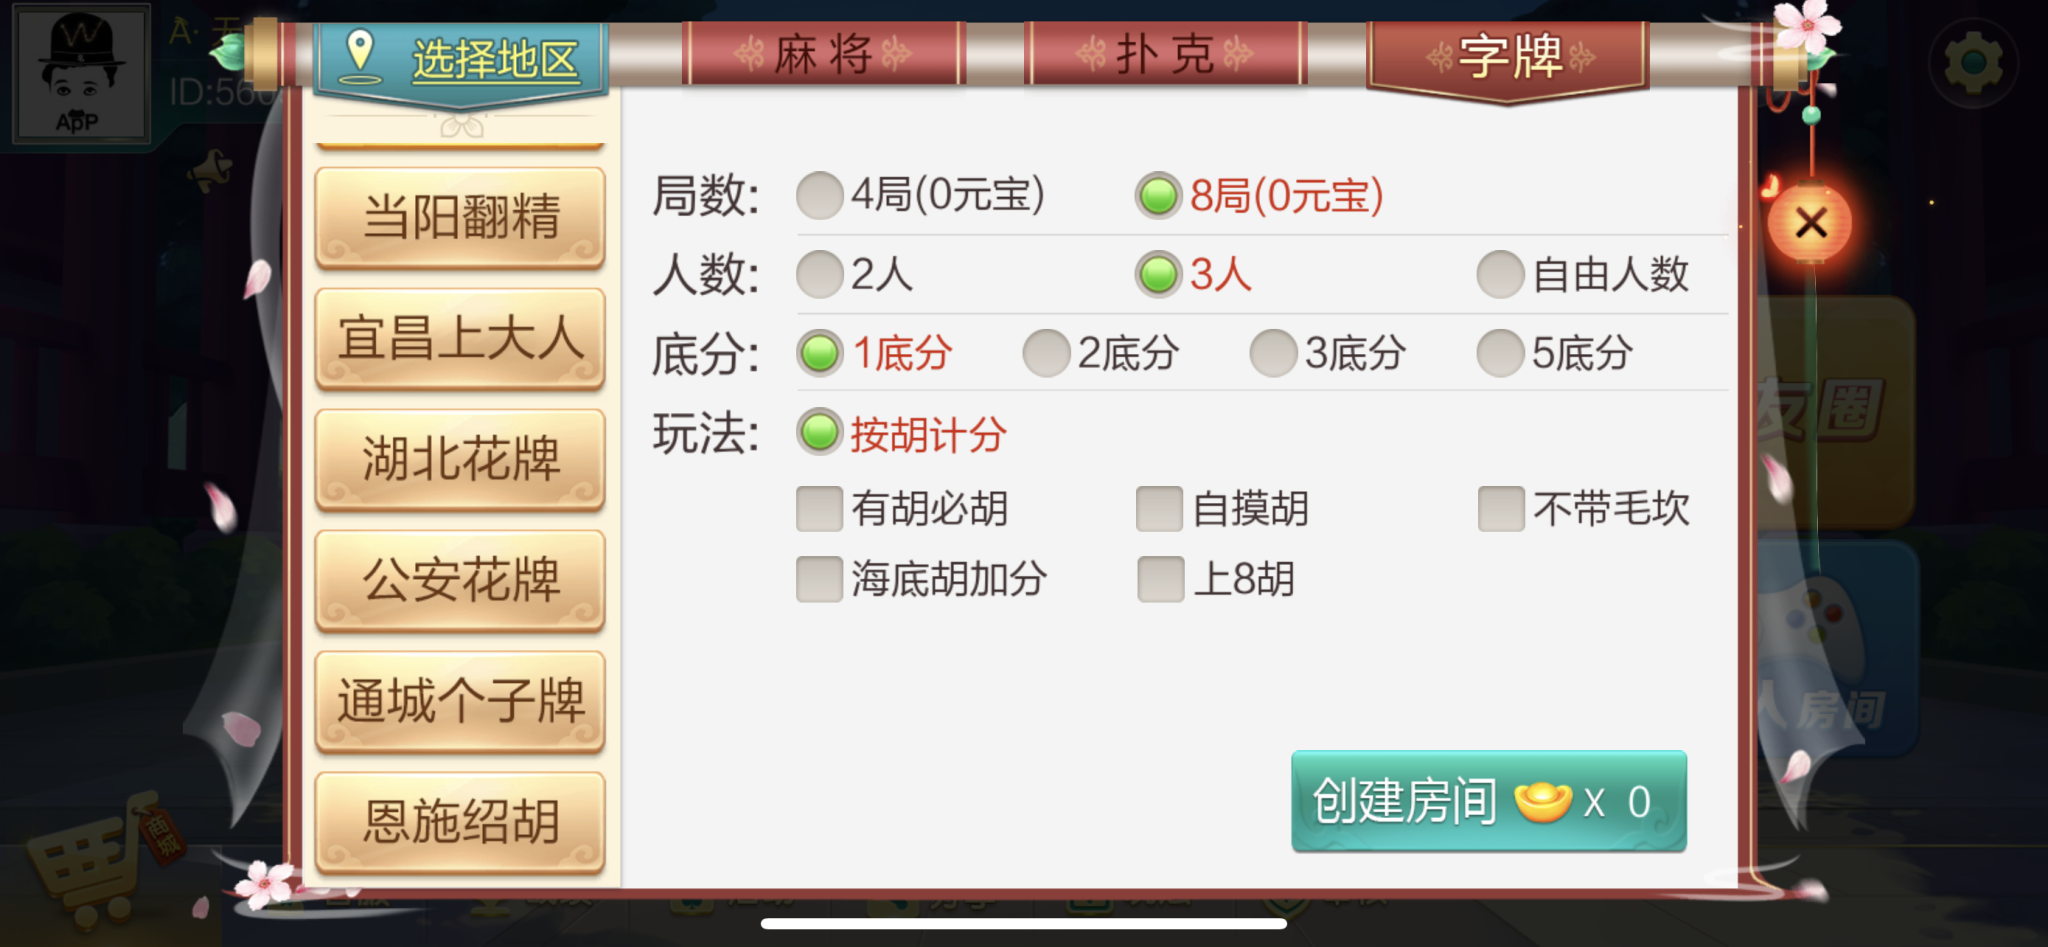Select the 字牌 tab

tap(1509, 56)
